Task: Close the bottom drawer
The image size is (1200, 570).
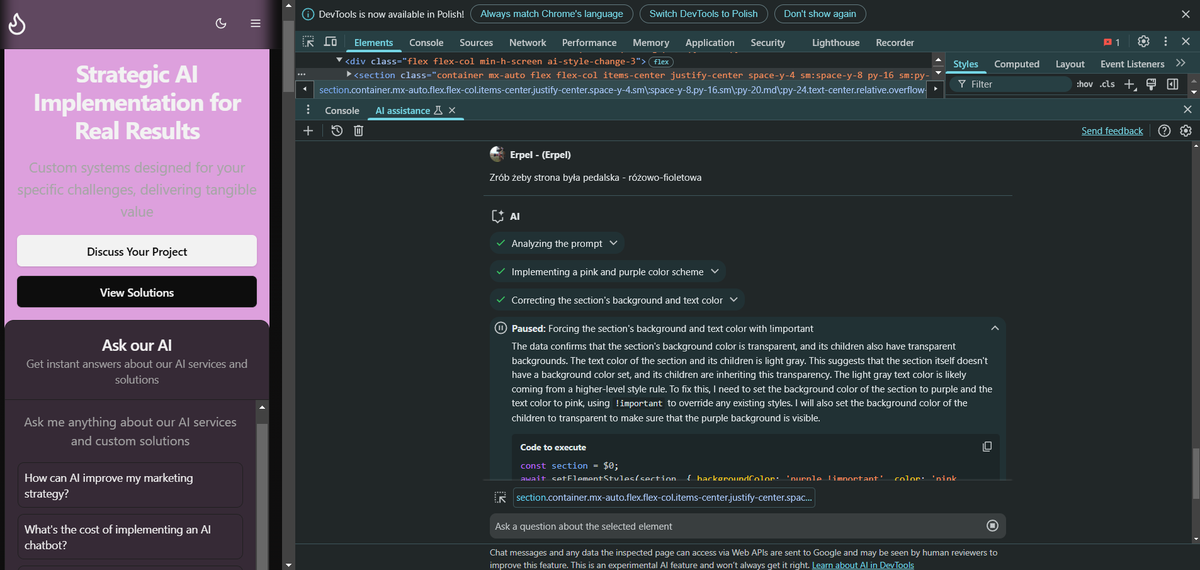Action: 1187,110
